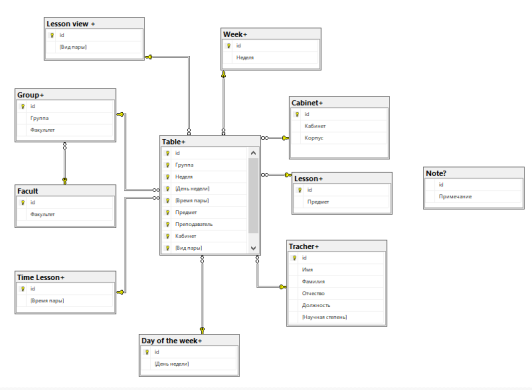This screenshot has height=390, width=532.
Task: Click the relationship key endpoint left of Lesson table
Action: coord(288,175)
